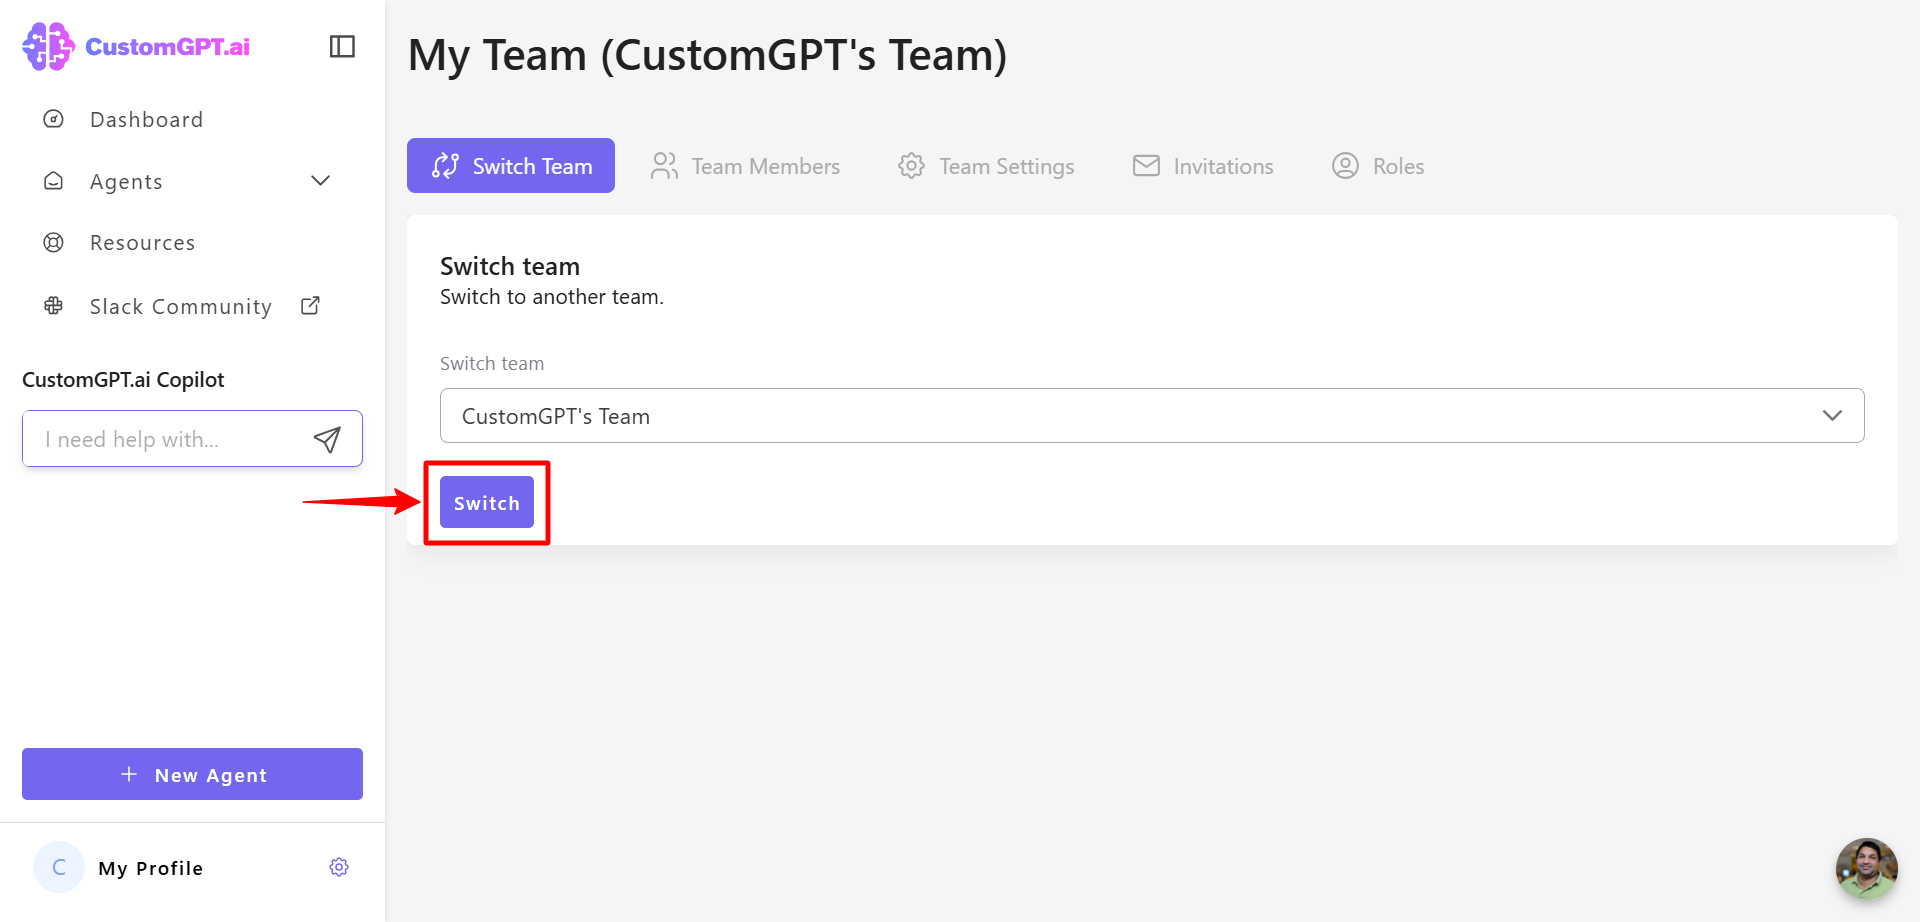Click the Slack Community icon
Viewport: 1920px width, 922px height.
click(54, 306)
